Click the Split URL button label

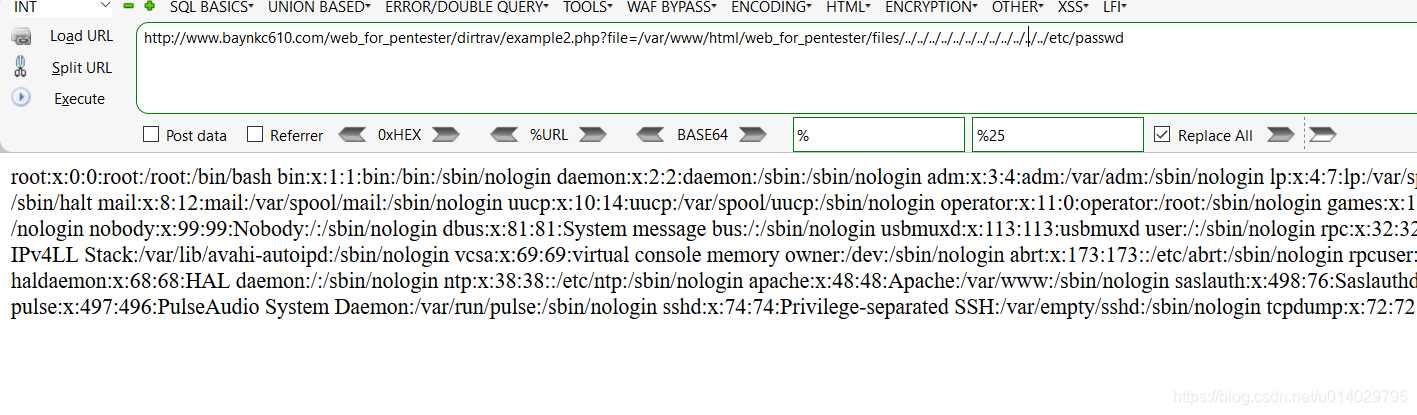(x=82, y=68)
